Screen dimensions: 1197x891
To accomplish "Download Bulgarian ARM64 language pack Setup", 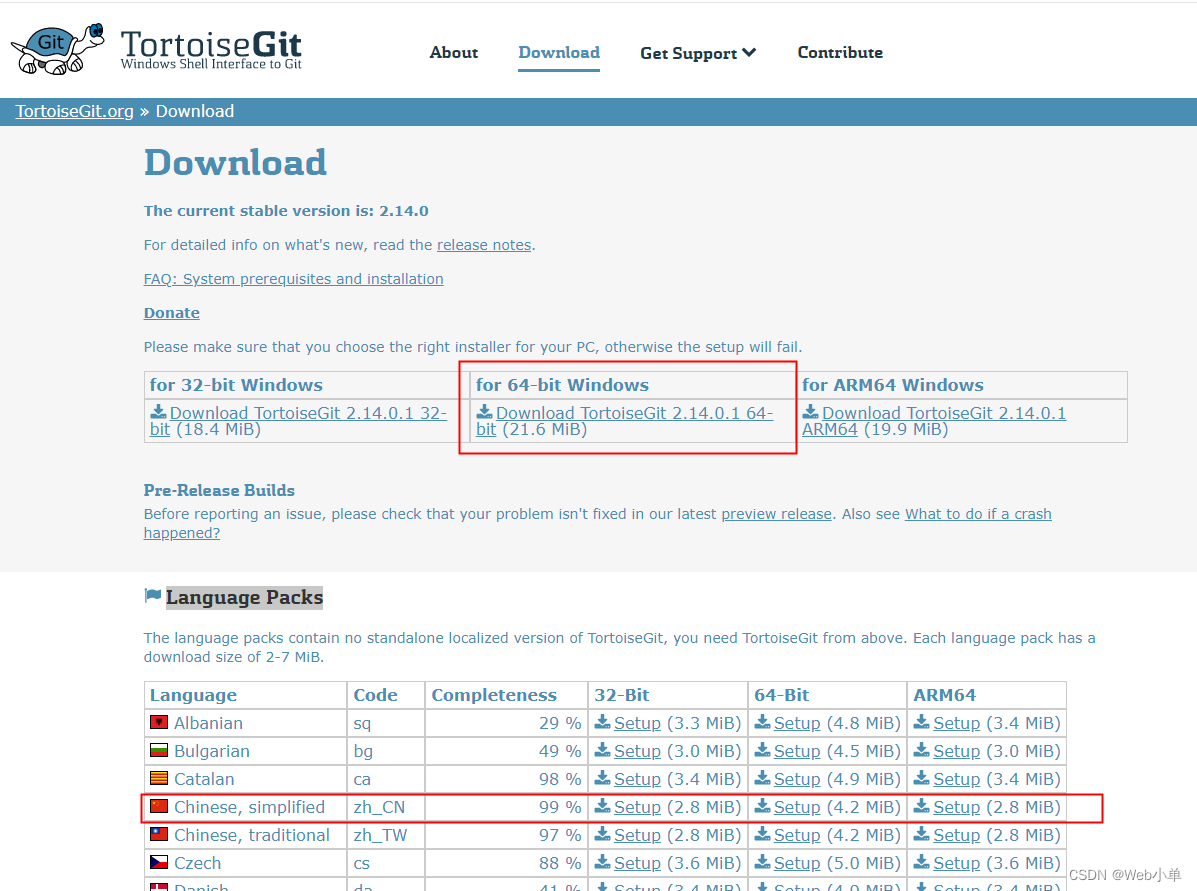I will [x=957, y=751].
